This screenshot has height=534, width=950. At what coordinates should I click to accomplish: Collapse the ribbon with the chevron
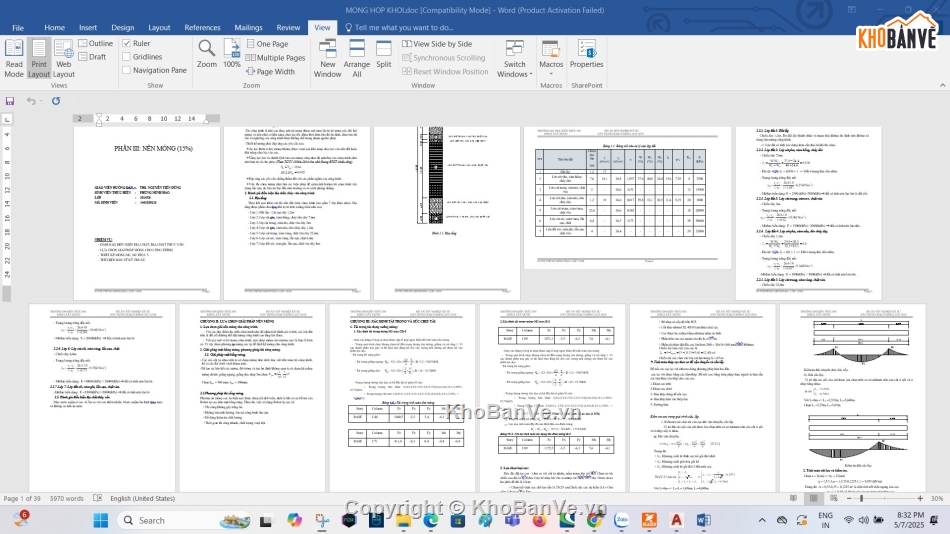tap(942, 85)
